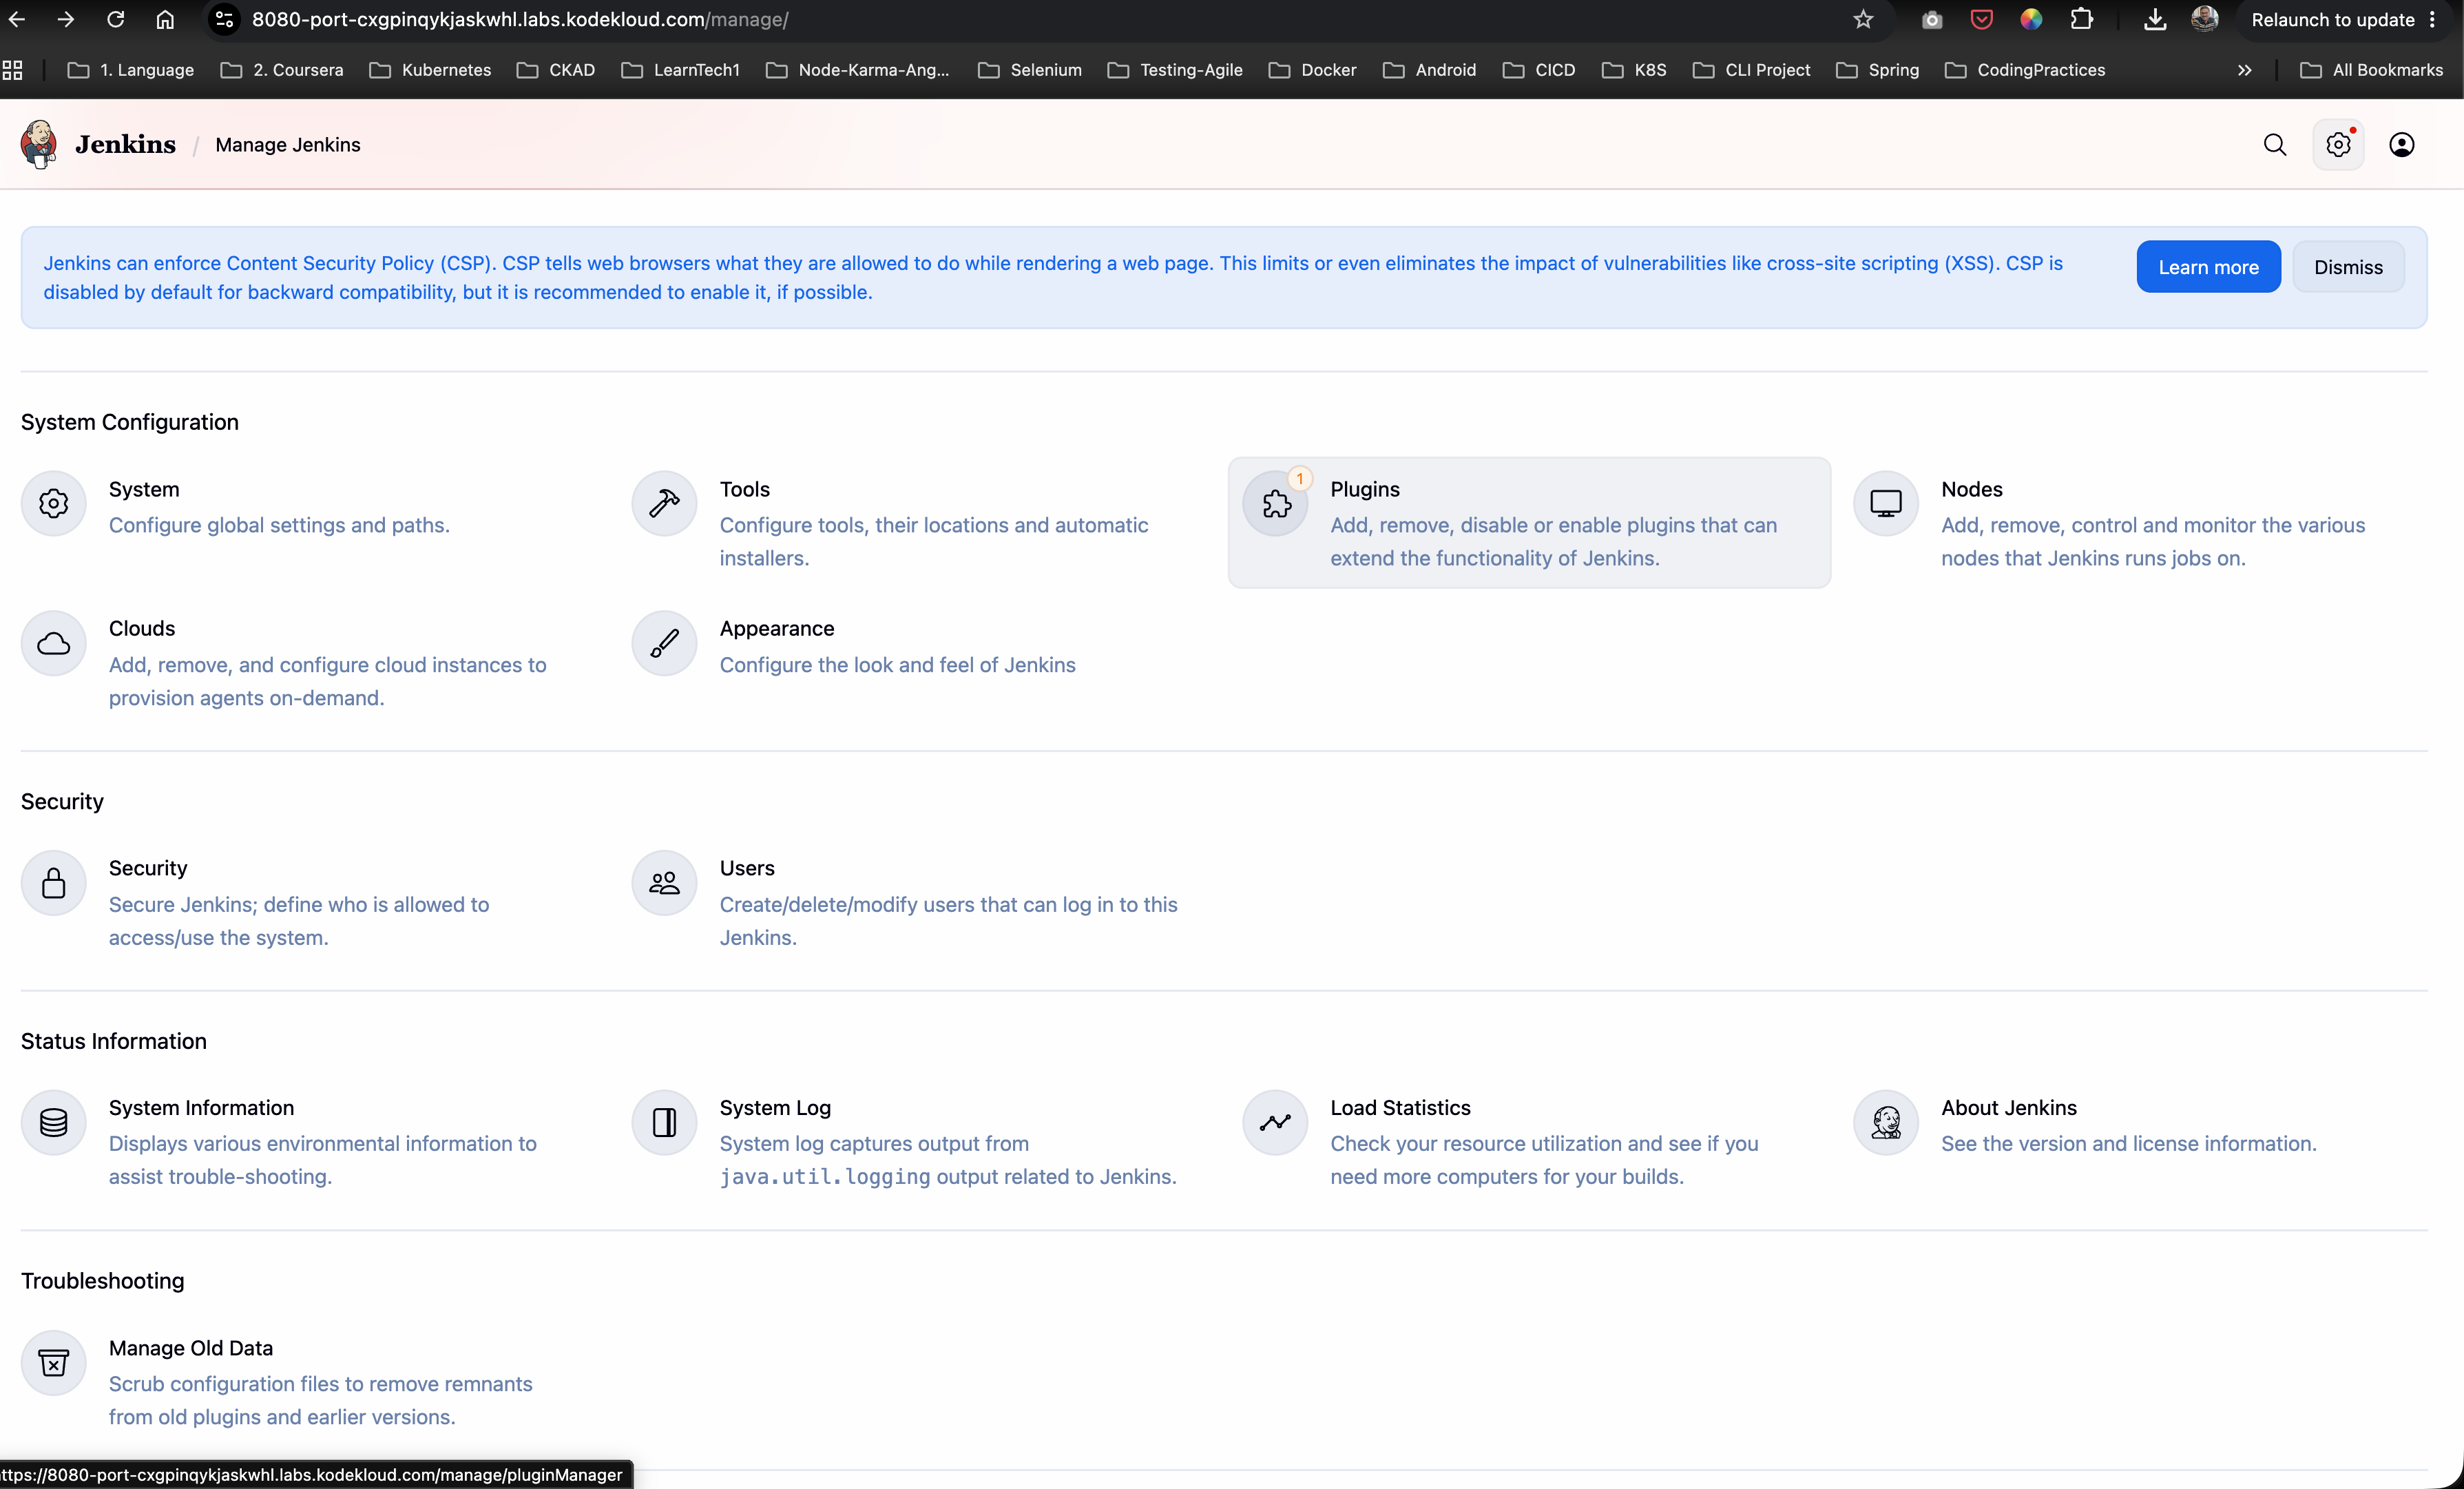Open the Manage Old Data link title
Image resolution: width=2464 pixels, height=1489 pixels.
pos(191,1348)
